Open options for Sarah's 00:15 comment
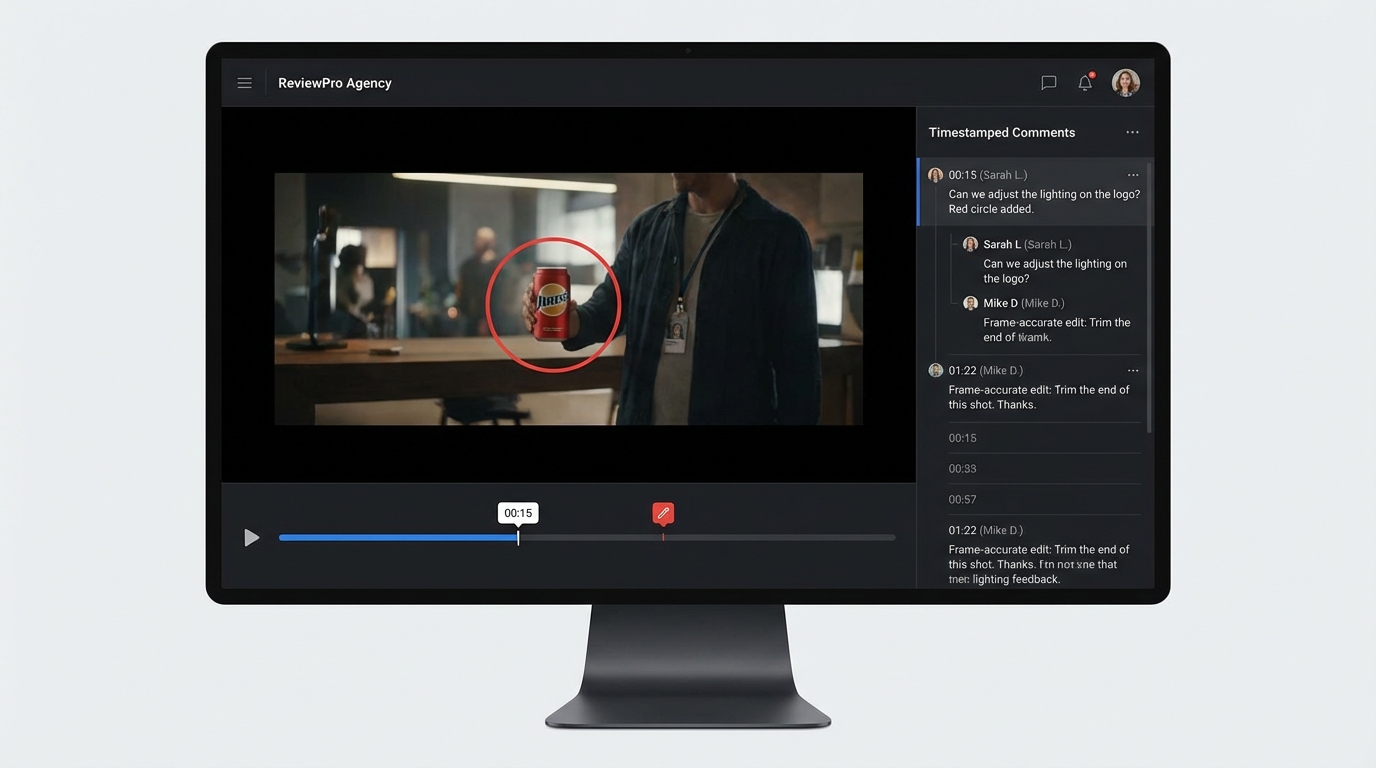 click(x=1132, y=175)
